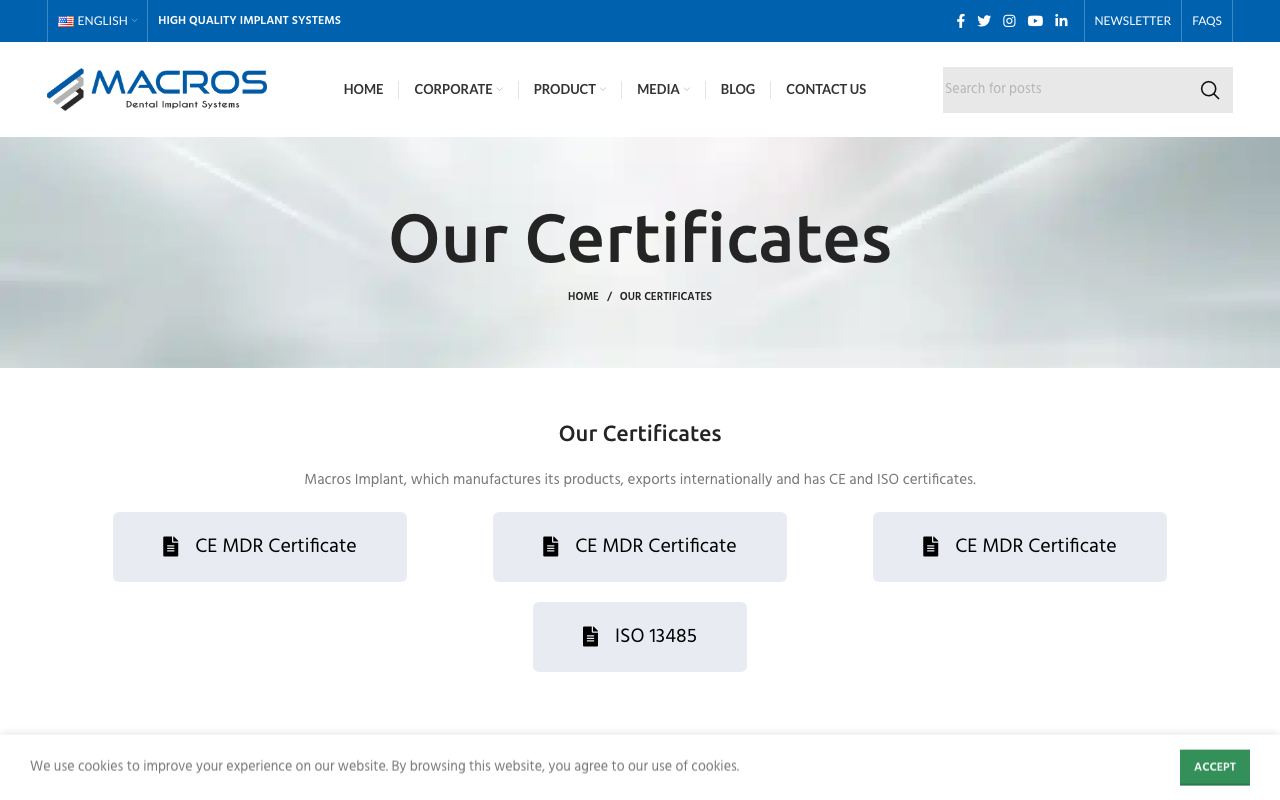
Task: Open the middle CE MDR Certificate button
Action: (x=640, y=547)
